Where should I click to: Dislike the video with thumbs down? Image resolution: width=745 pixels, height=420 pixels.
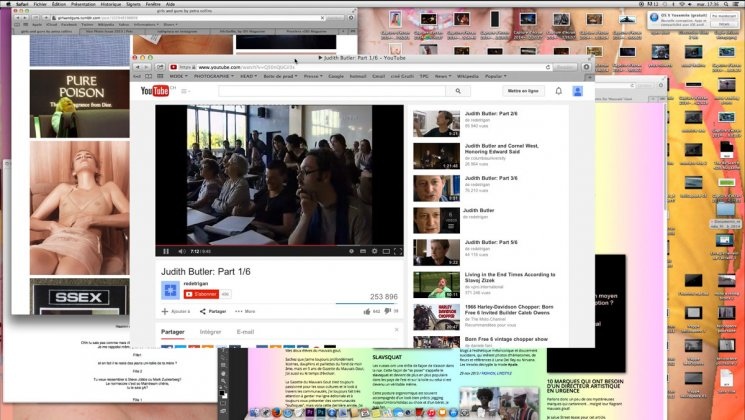click(x=386, y=311)
